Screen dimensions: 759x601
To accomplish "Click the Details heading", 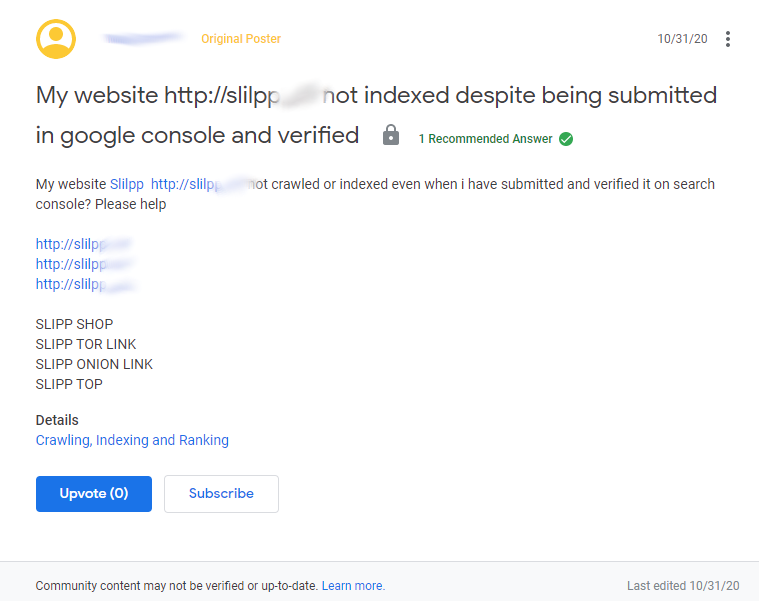I will coord(57,420).
